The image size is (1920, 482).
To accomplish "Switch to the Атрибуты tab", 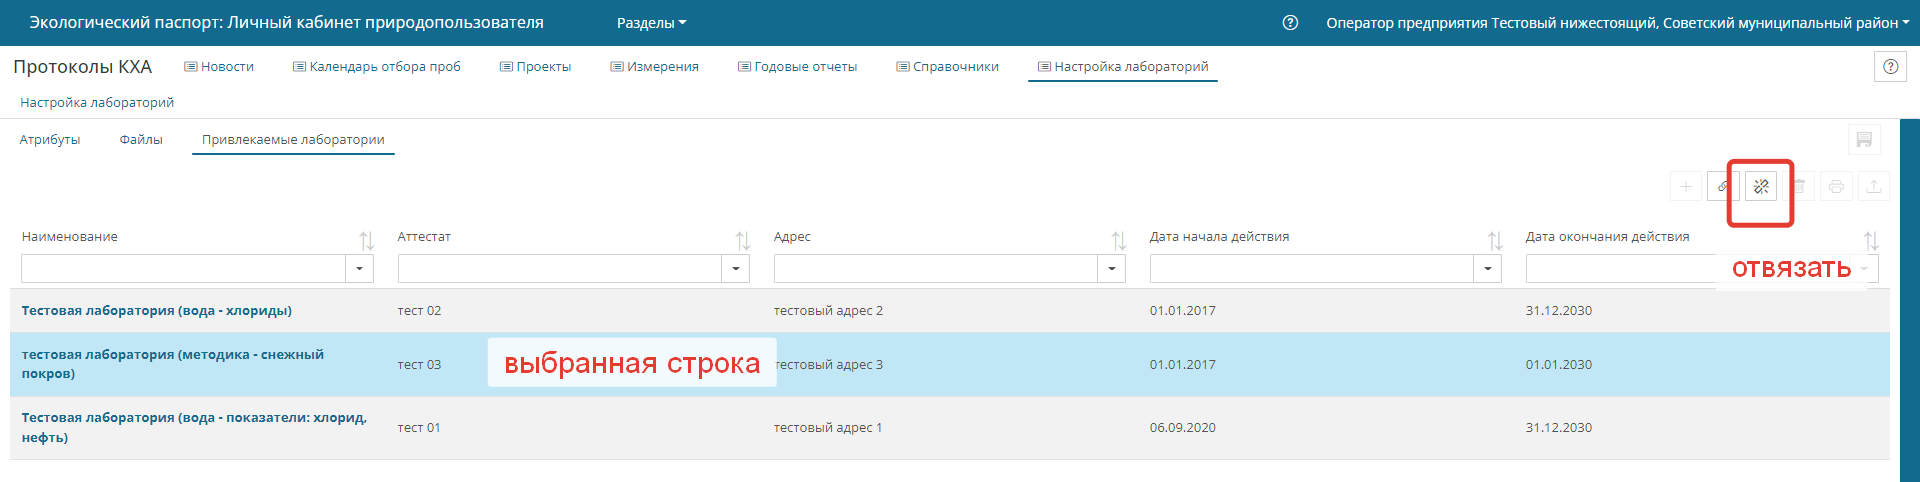I will (50, 140).
